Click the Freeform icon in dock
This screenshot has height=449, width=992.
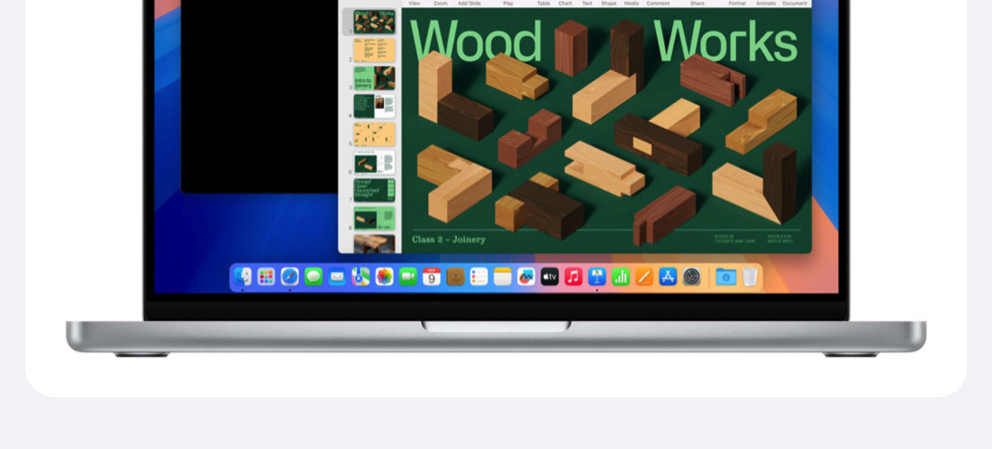click(526, 277)
